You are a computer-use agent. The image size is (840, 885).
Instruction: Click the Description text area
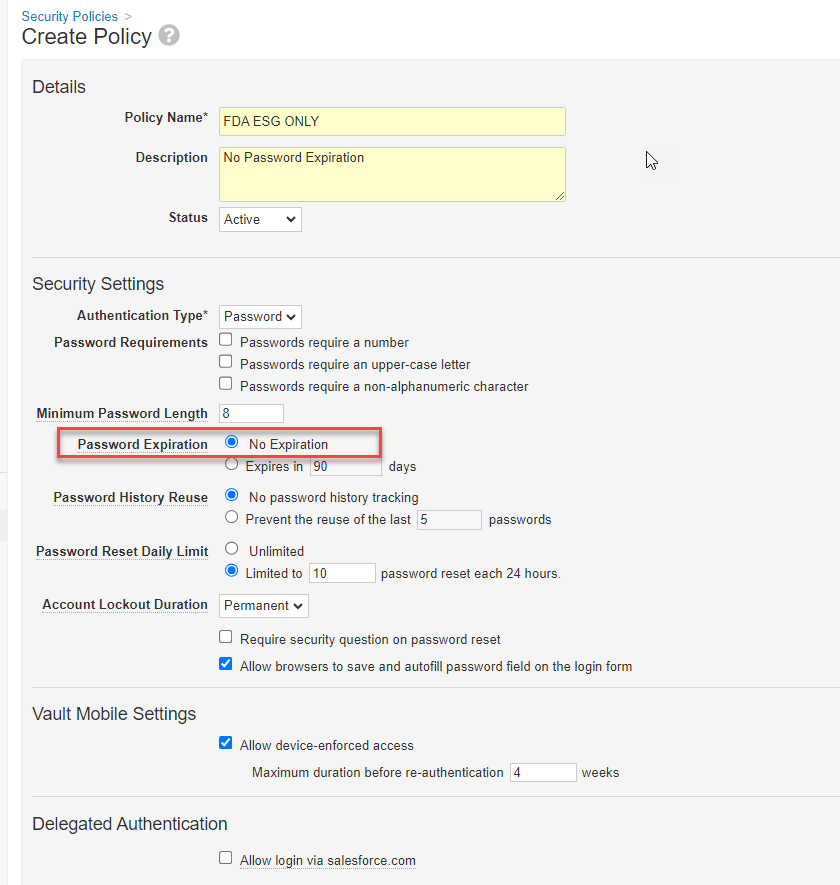[x=392, y=174]
